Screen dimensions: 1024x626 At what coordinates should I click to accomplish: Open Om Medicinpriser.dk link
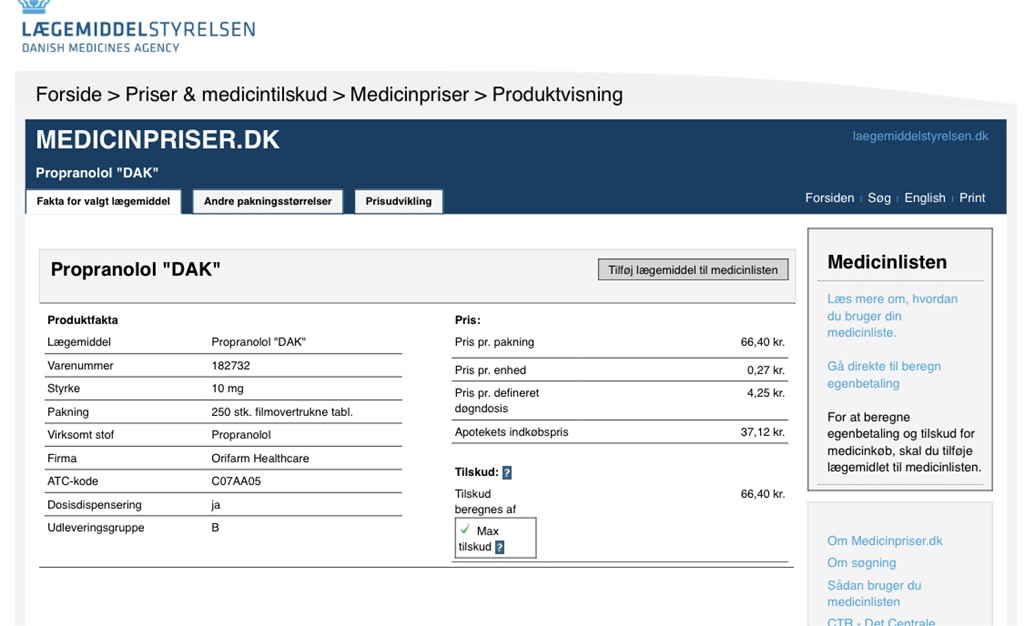tap(884, 540)
